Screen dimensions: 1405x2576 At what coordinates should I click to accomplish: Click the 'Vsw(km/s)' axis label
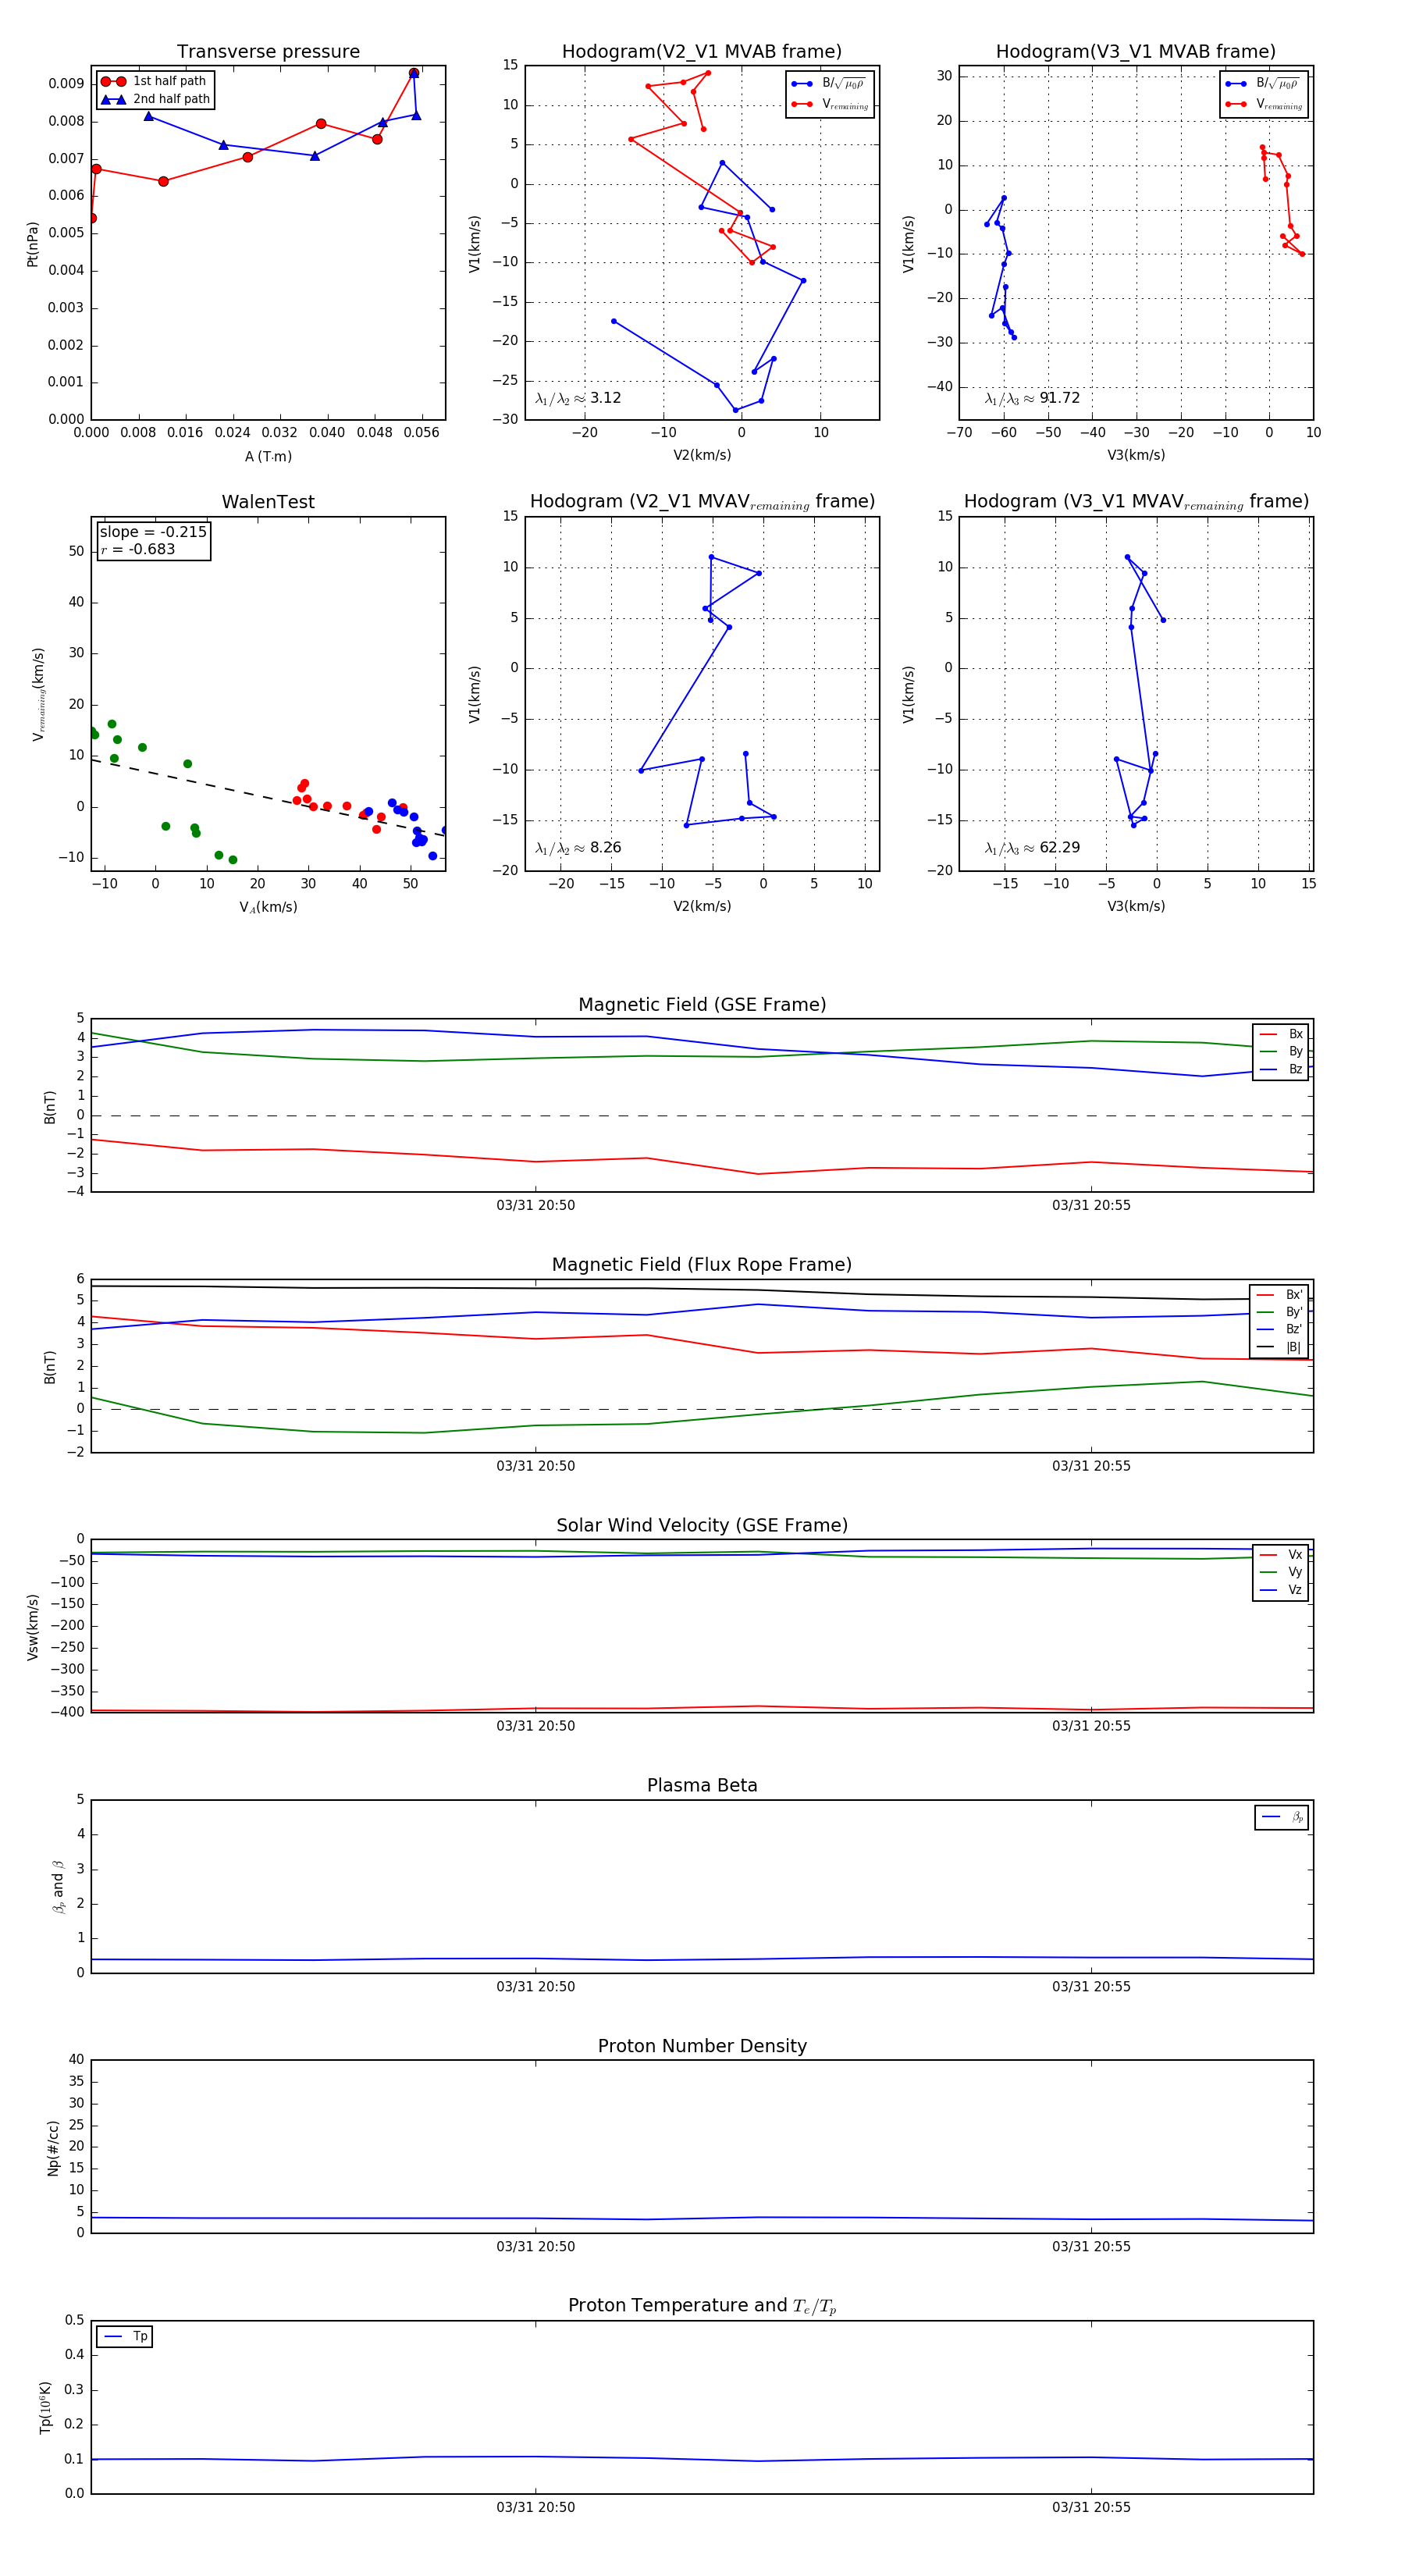[32, 1627]
